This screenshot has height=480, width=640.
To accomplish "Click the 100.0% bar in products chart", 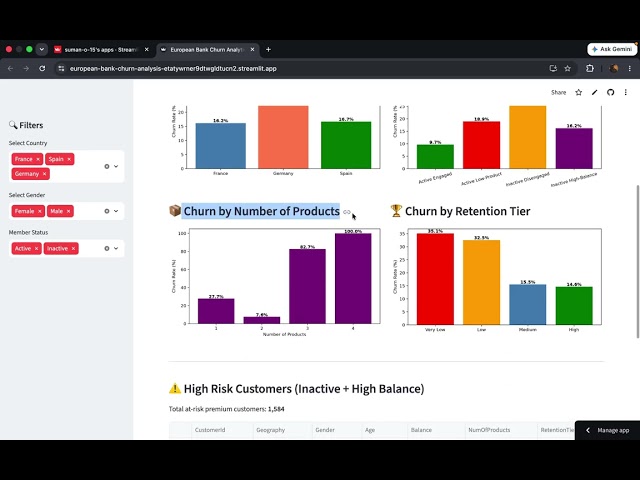I will pyautogui.click(x=353, y=278).
